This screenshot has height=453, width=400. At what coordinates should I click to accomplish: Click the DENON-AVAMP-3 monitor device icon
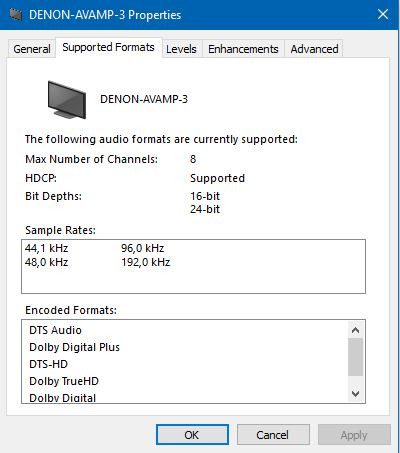(67, 99)
